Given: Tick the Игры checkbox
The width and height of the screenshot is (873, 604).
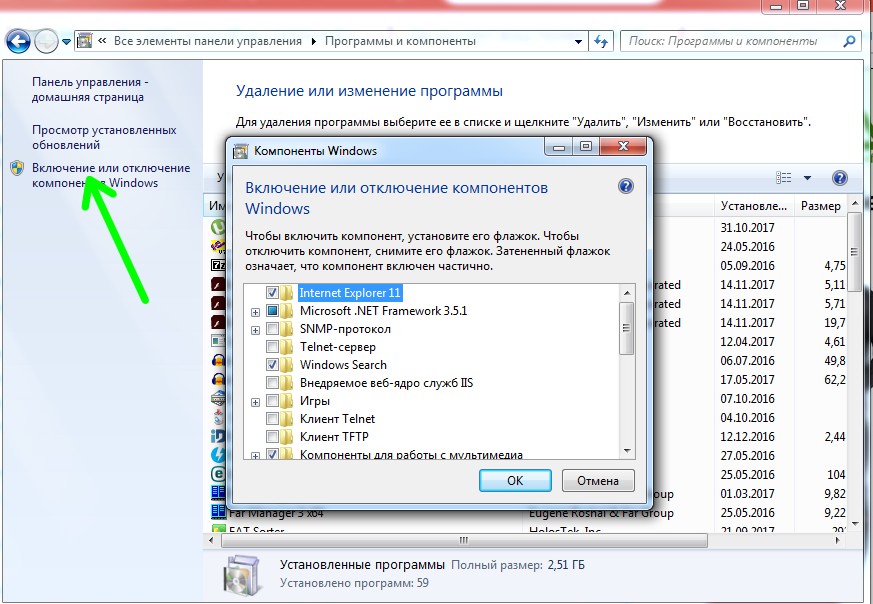Looking at the screenshot, I should pos(272,401).
